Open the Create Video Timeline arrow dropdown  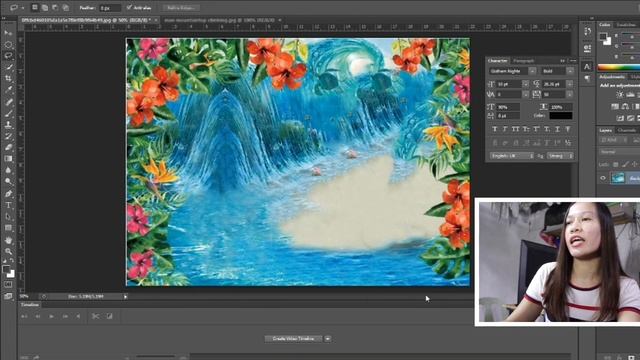coord(328,339)
